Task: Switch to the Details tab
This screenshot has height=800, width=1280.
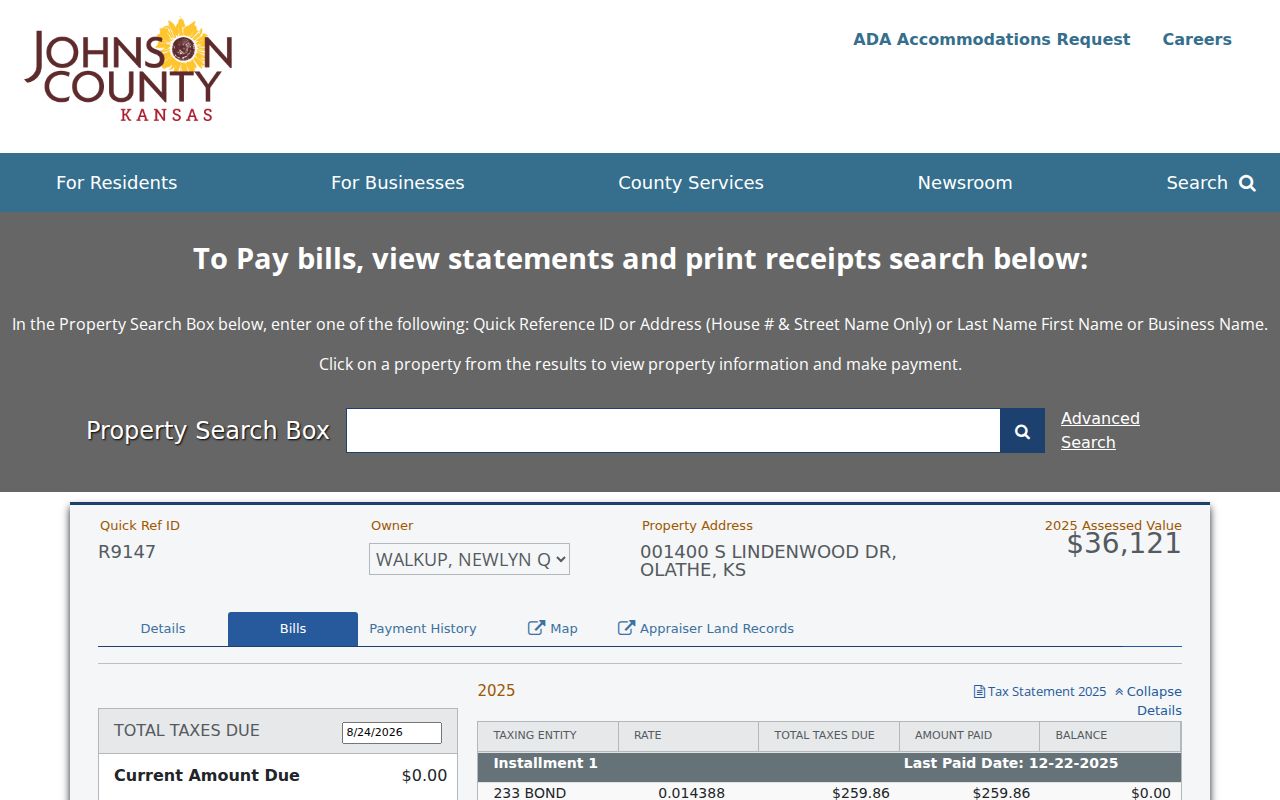Action: (163, 629)
